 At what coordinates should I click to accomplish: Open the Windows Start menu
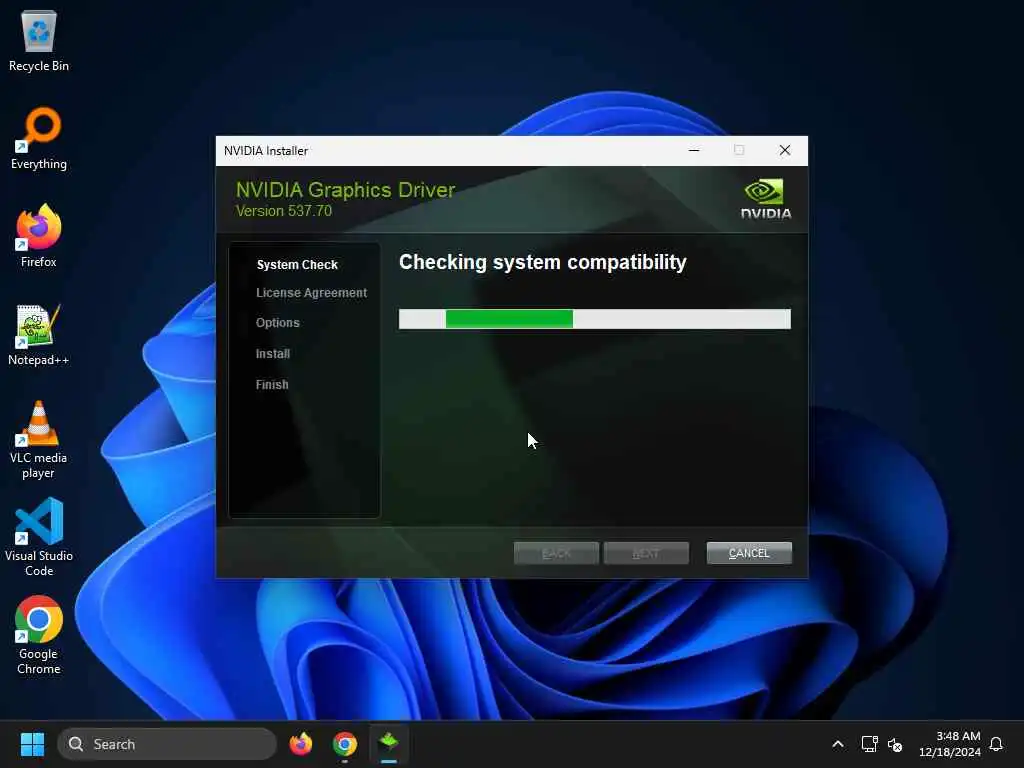pyautogui.click(x=32, y=744)
